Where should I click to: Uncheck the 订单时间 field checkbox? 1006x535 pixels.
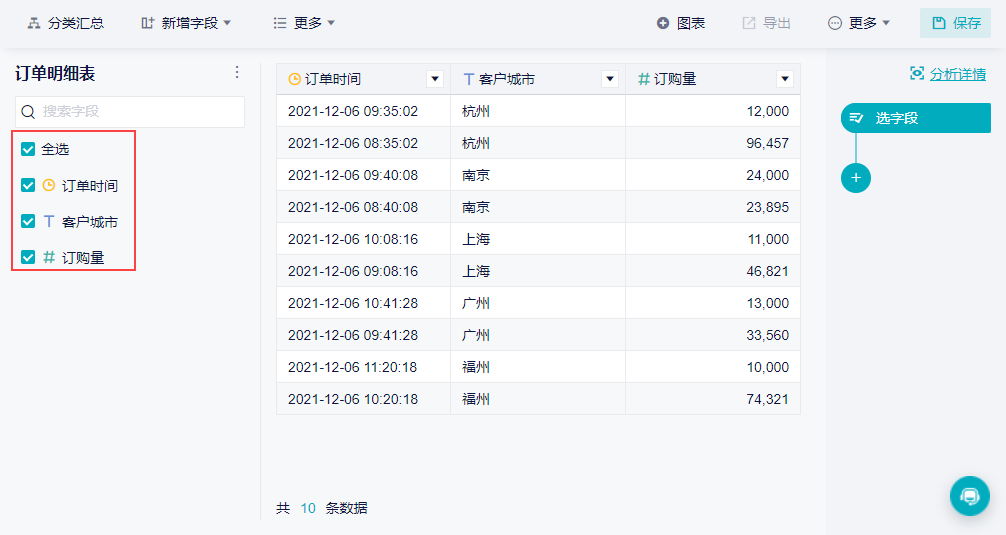[28, 185]
